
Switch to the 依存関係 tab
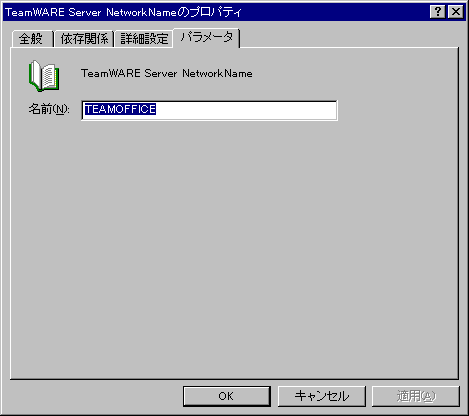point(84,39)
